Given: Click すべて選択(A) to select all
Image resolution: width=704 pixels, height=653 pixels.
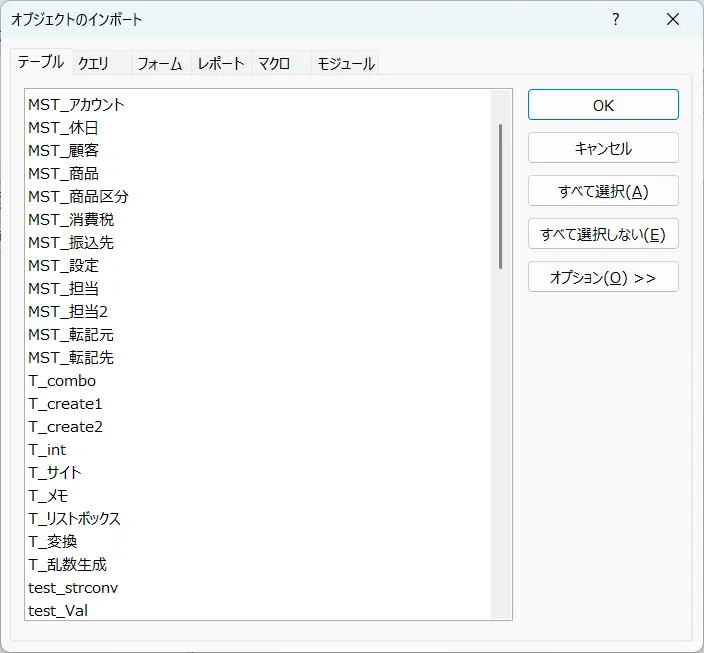Looking at the screenshot, I should tap(603, 191).
